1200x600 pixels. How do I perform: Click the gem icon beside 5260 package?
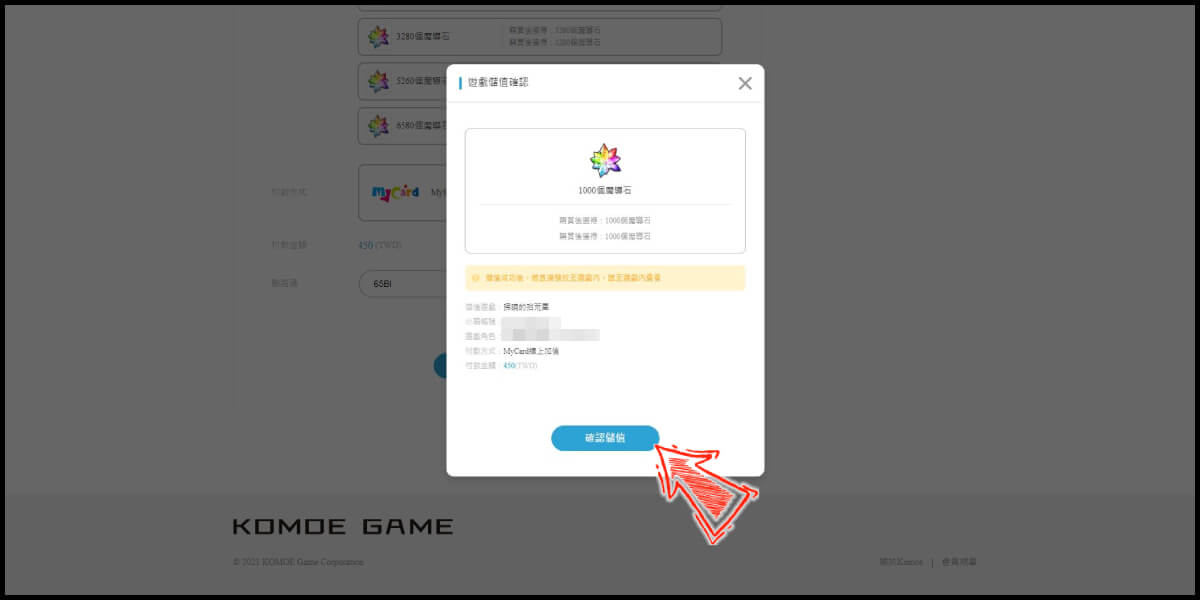[378, 81]
